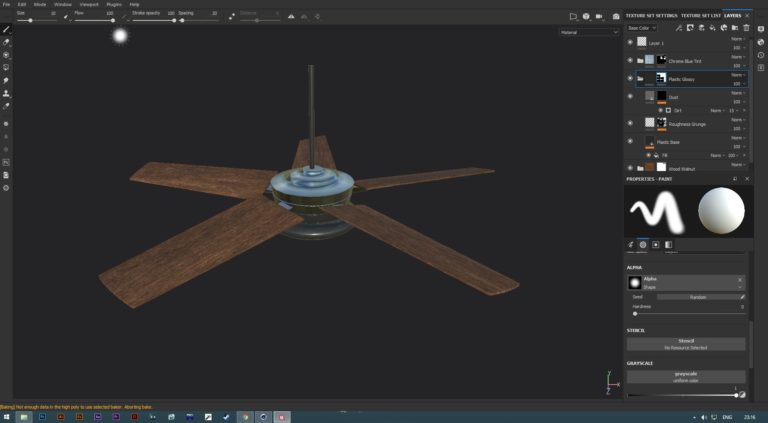Expand the Chrome Blue Tint folder
The width and height of the screenshot is (768, 423).
(640, 61)
